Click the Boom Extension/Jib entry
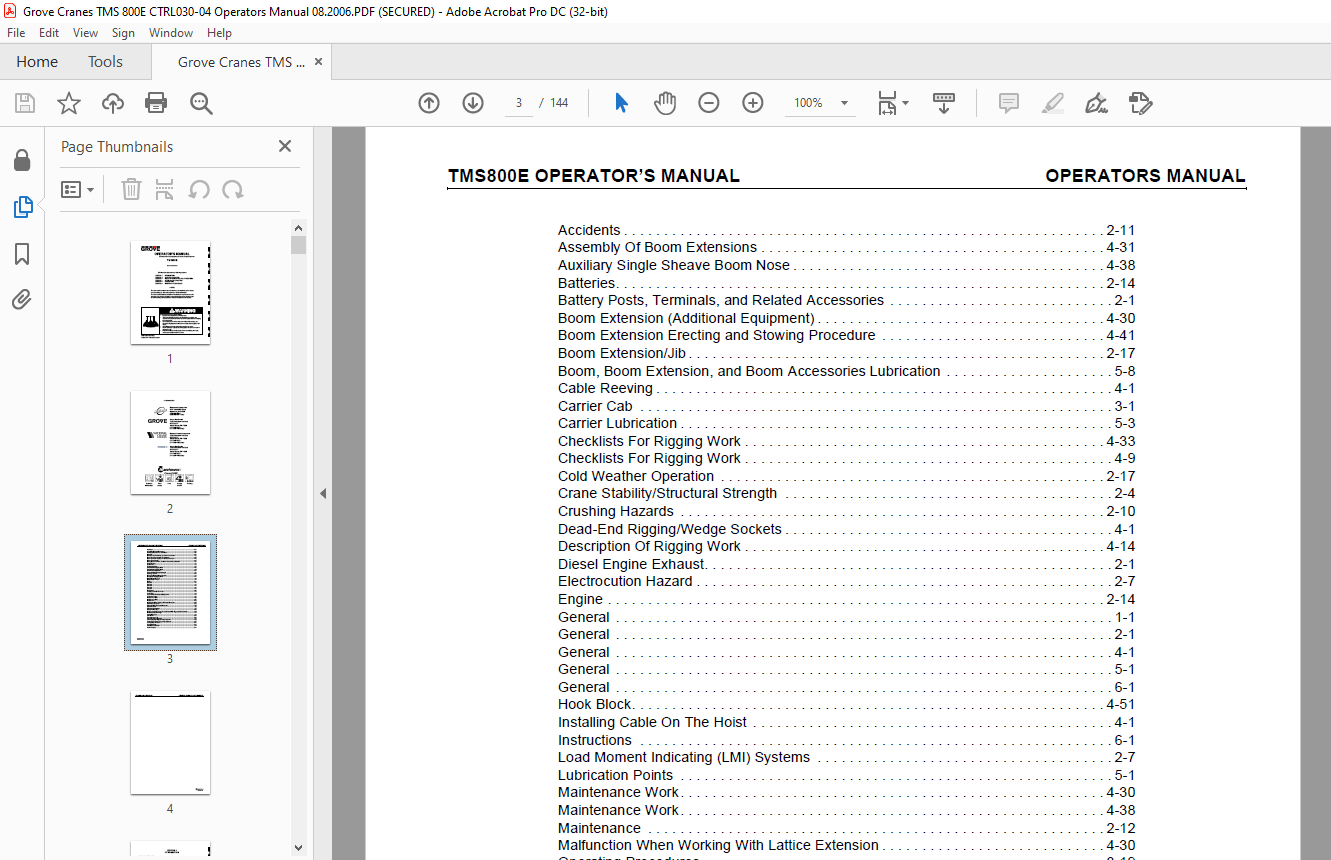The height and width of the screenshot is (860, 1331). tap(846, 353)
